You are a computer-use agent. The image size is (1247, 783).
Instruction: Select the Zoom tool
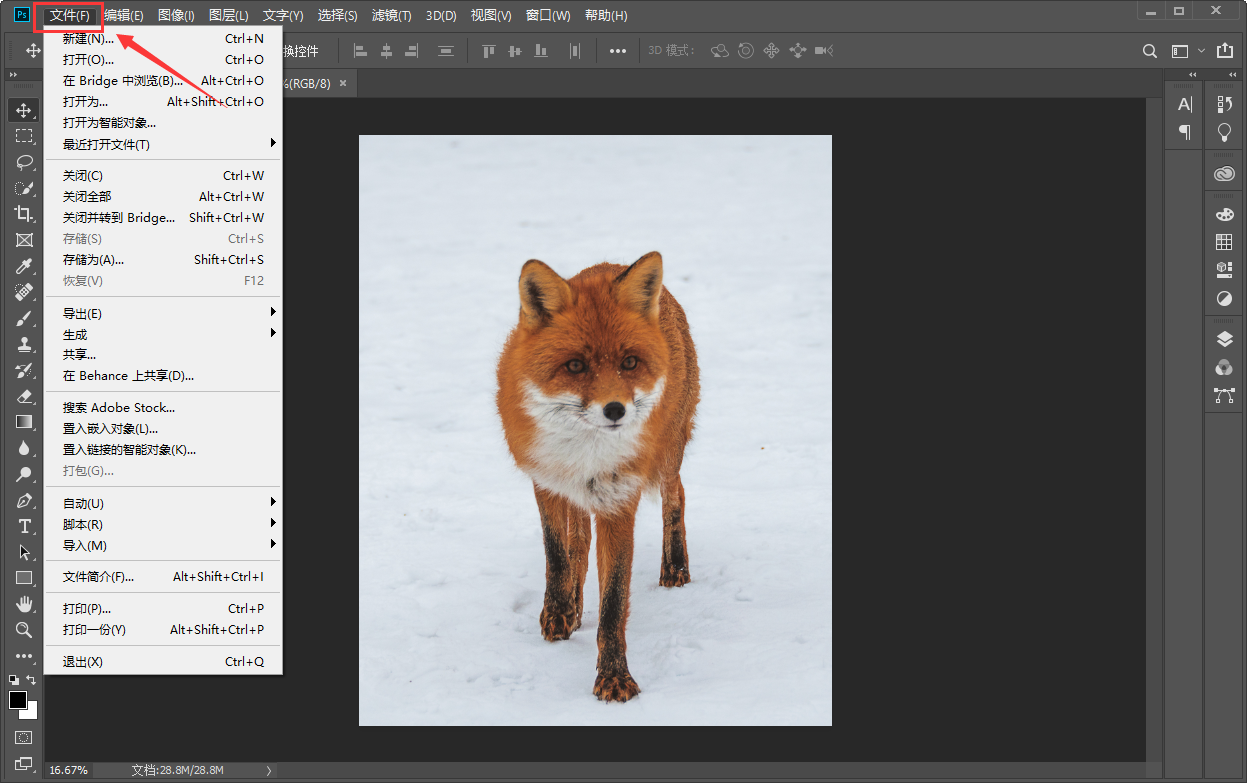(24, 630)
